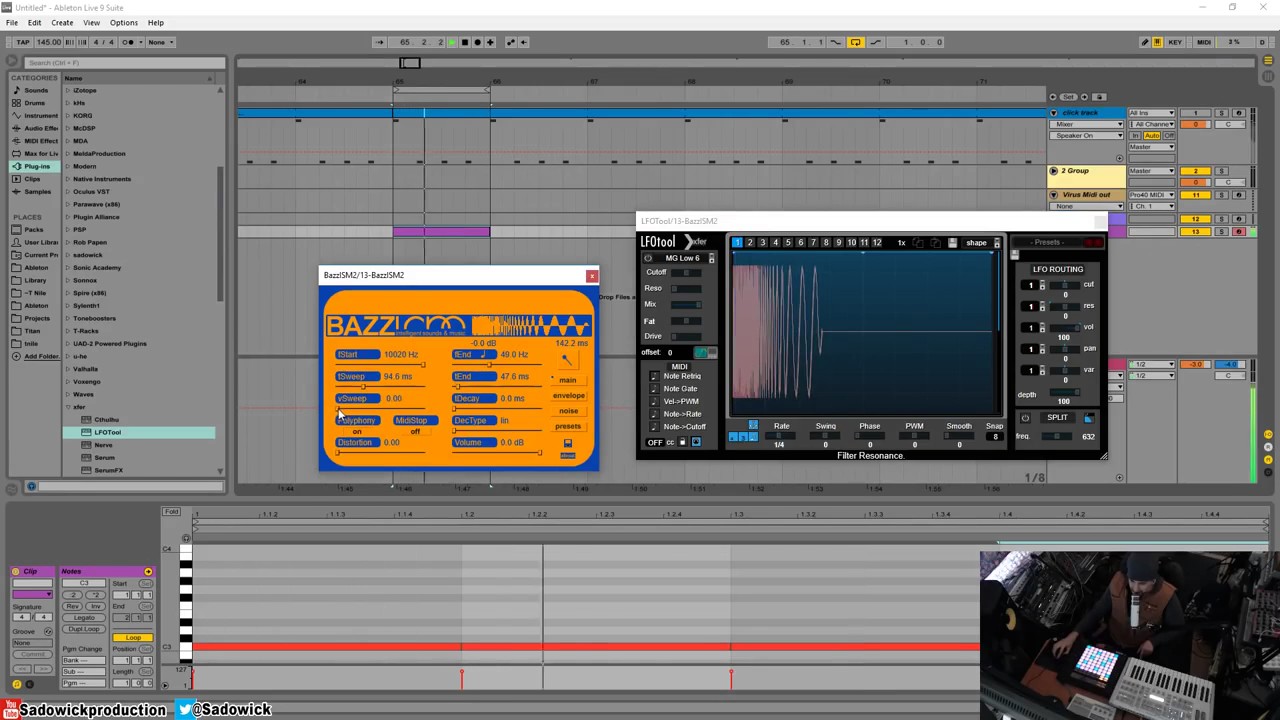The image size is (1280, 720).
Task: Open the Snap value field in LFOTool
Action: coord(994,437)
